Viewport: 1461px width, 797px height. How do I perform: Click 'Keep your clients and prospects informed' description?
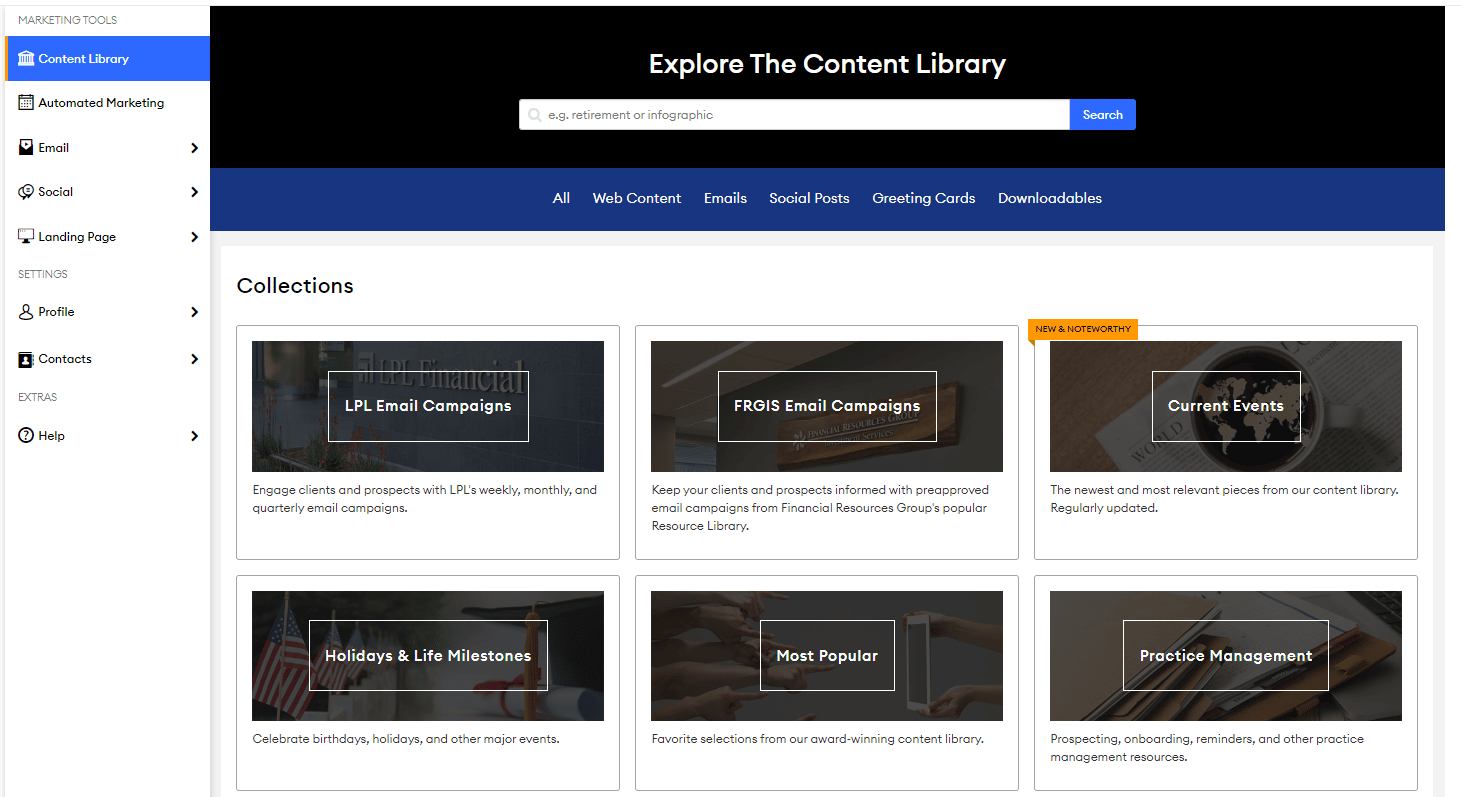pos(820,508)
